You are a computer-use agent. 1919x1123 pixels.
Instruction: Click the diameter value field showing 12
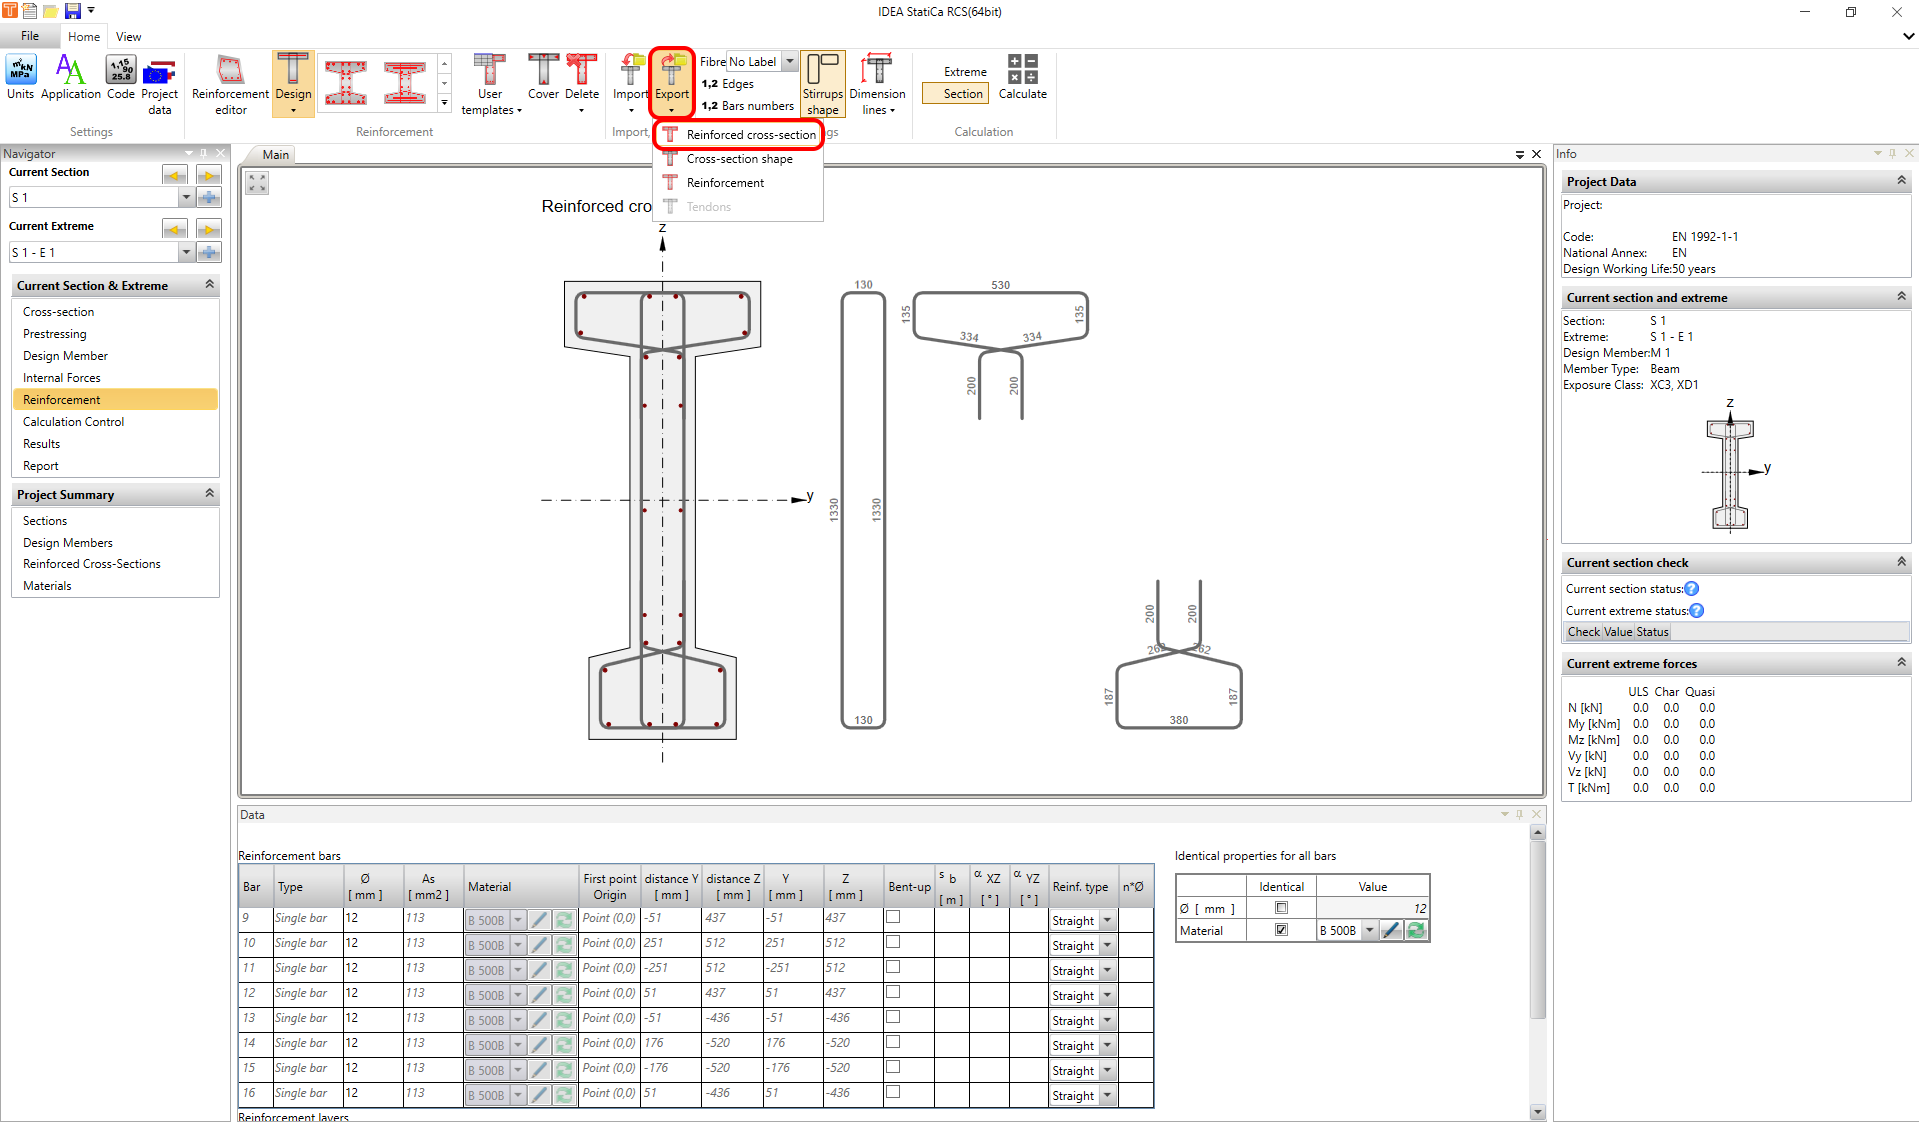[1372, 908]
